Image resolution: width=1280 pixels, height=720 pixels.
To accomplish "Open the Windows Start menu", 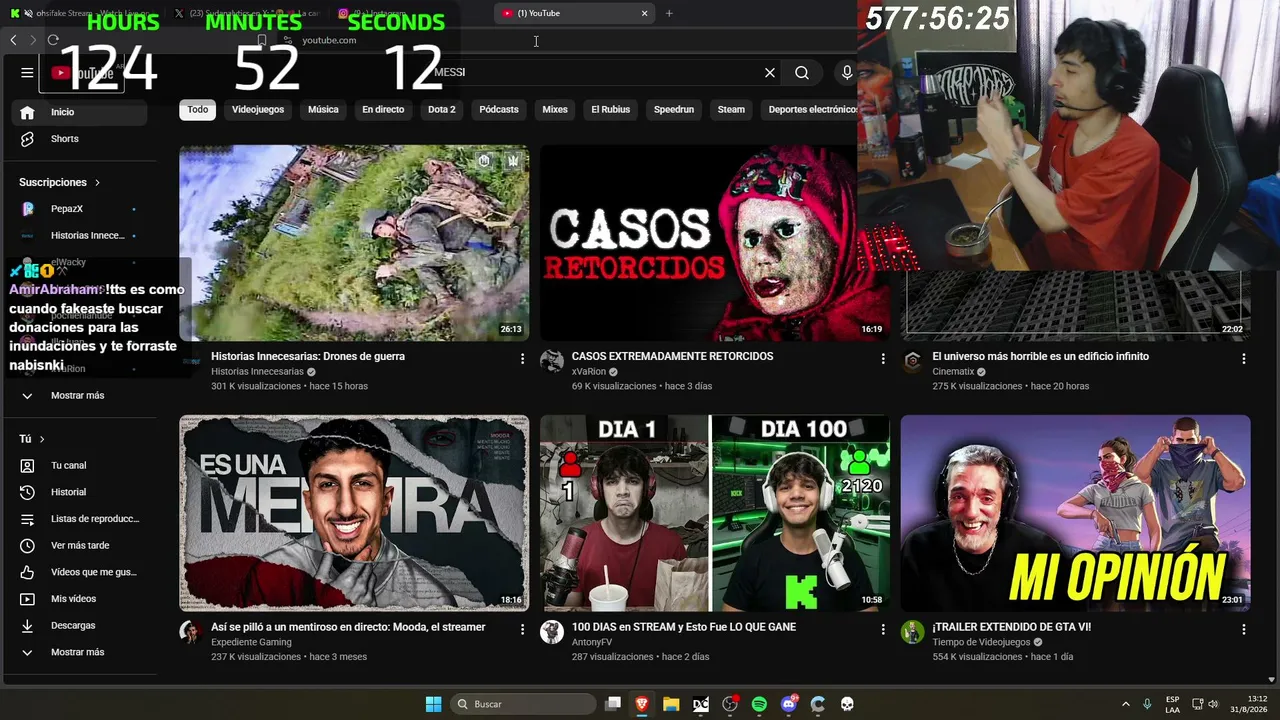I will [x=433, y=704].
